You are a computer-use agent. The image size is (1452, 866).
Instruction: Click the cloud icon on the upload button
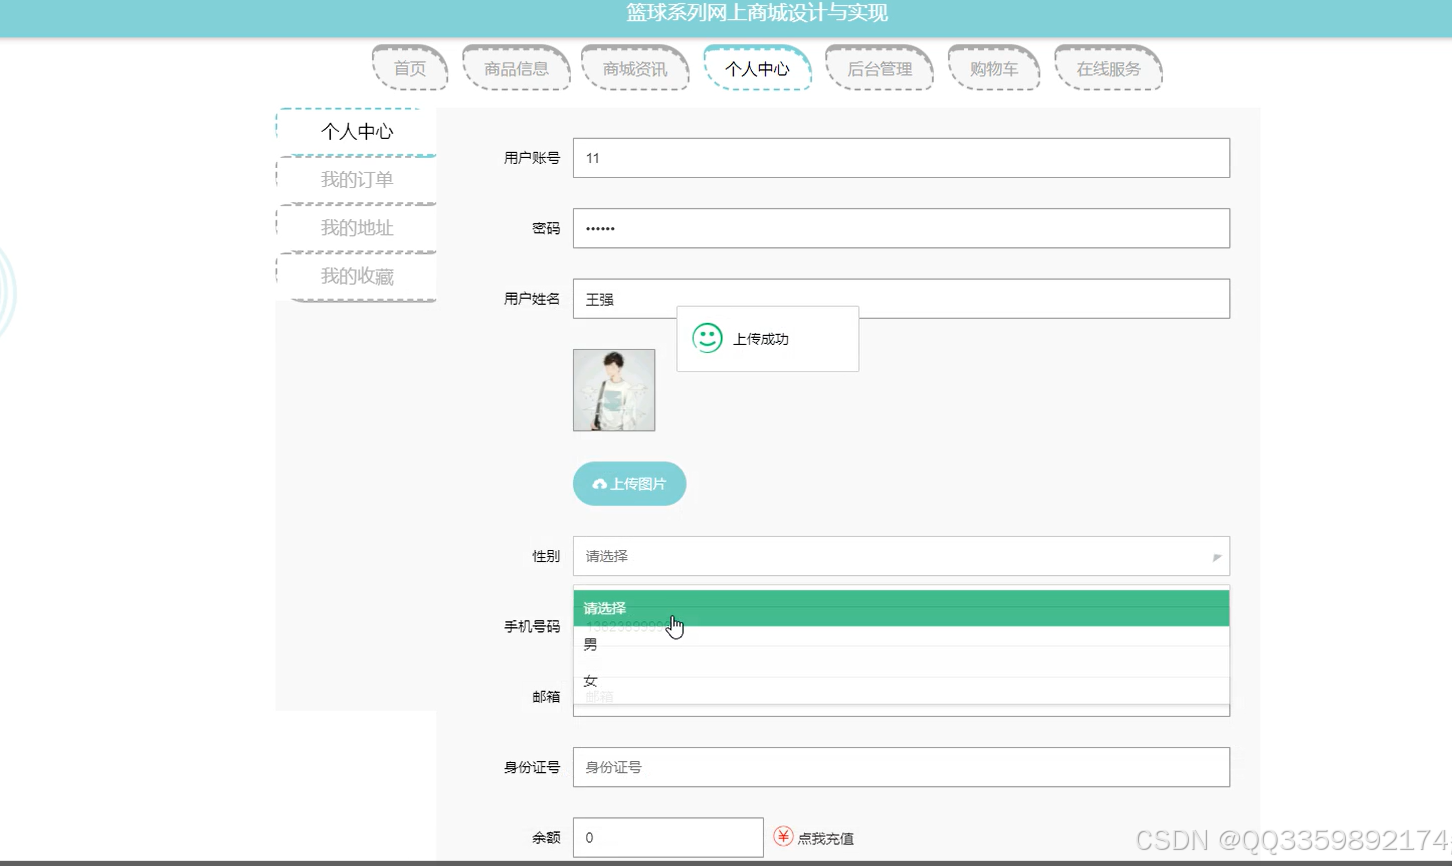coord(599,484)
